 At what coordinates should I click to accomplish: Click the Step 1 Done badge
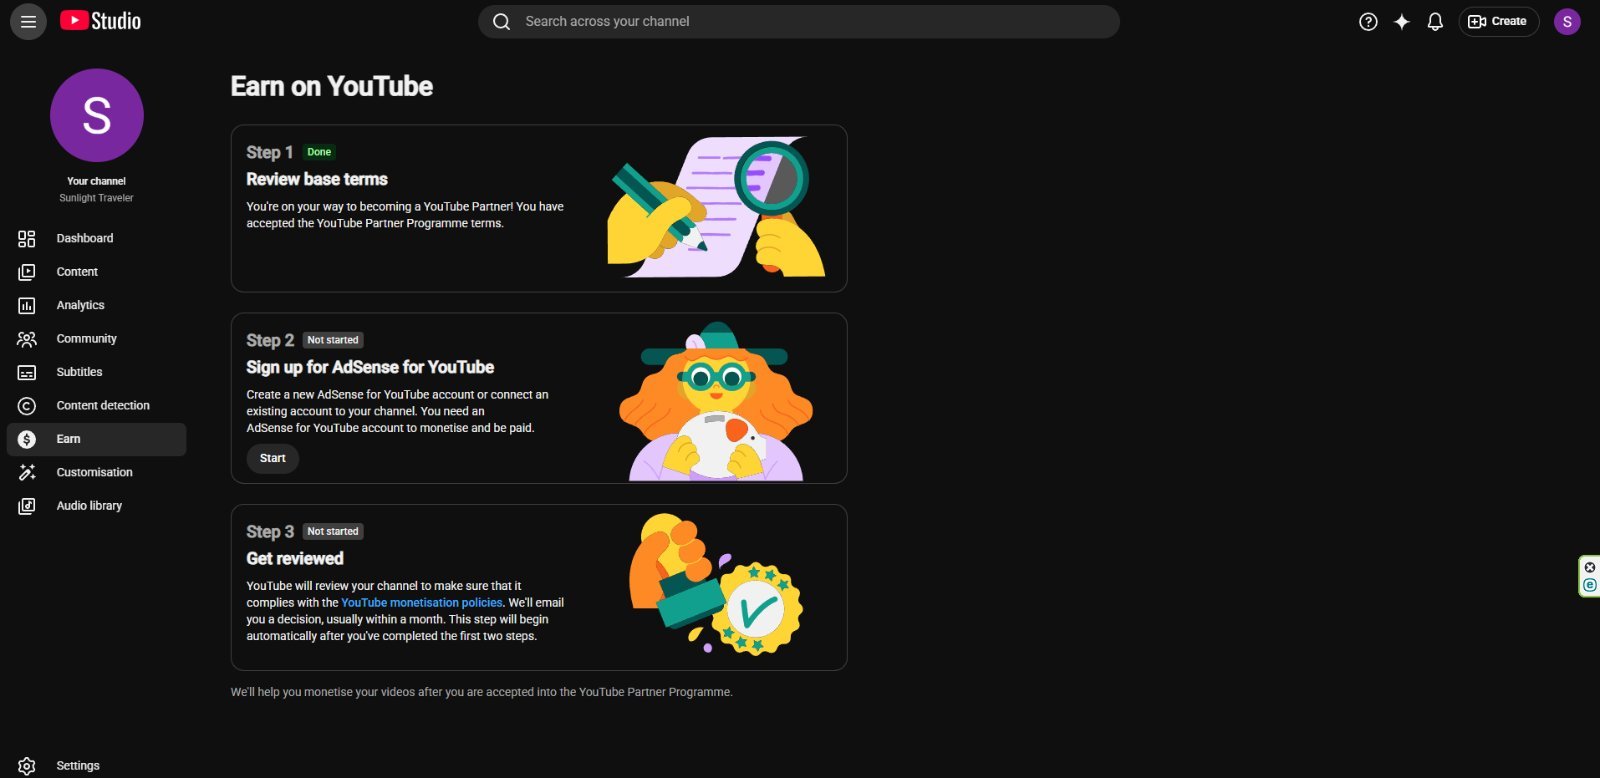point(319,152)
